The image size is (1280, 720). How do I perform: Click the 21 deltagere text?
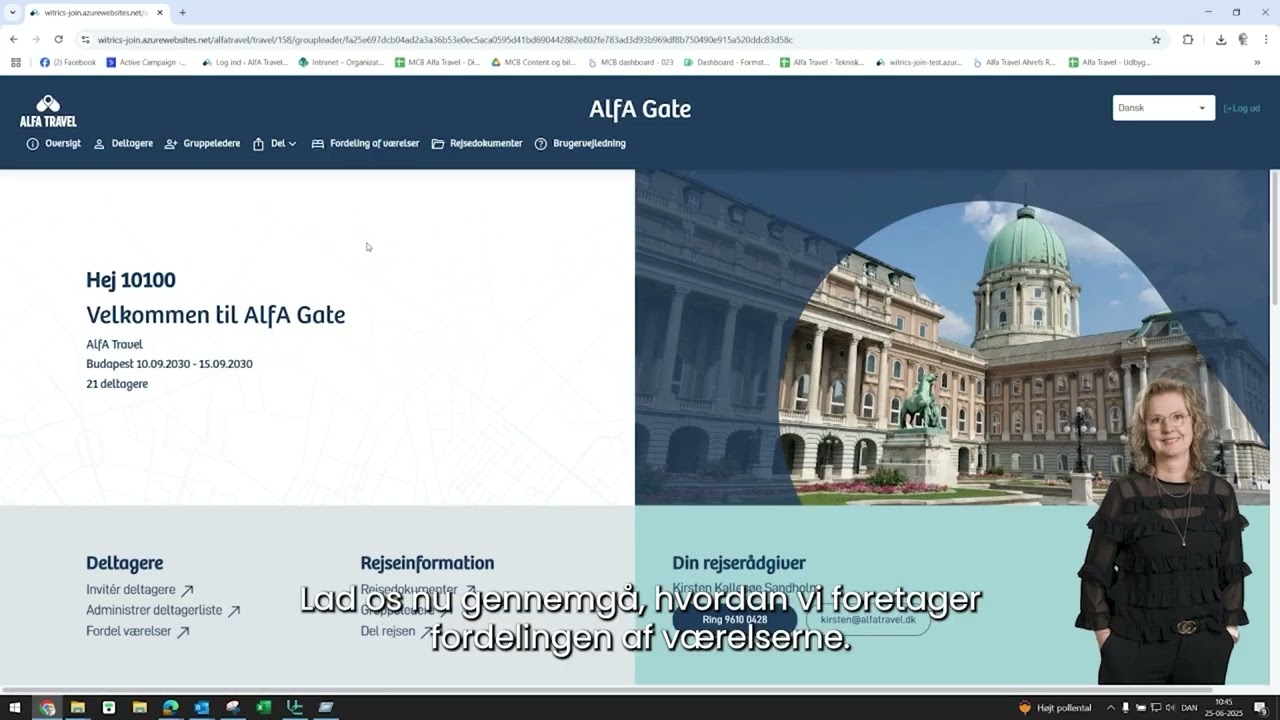(117, 384)
